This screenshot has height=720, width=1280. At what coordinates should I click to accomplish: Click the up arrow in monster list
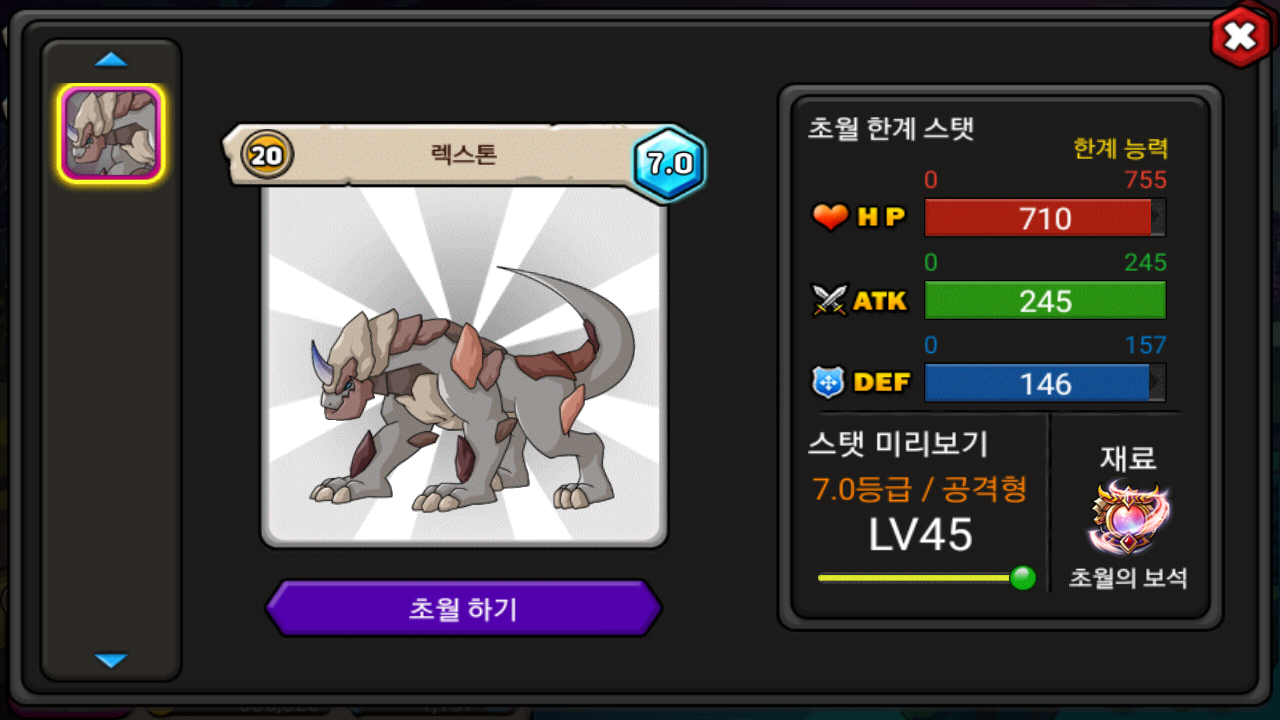[x=111, y=60]
